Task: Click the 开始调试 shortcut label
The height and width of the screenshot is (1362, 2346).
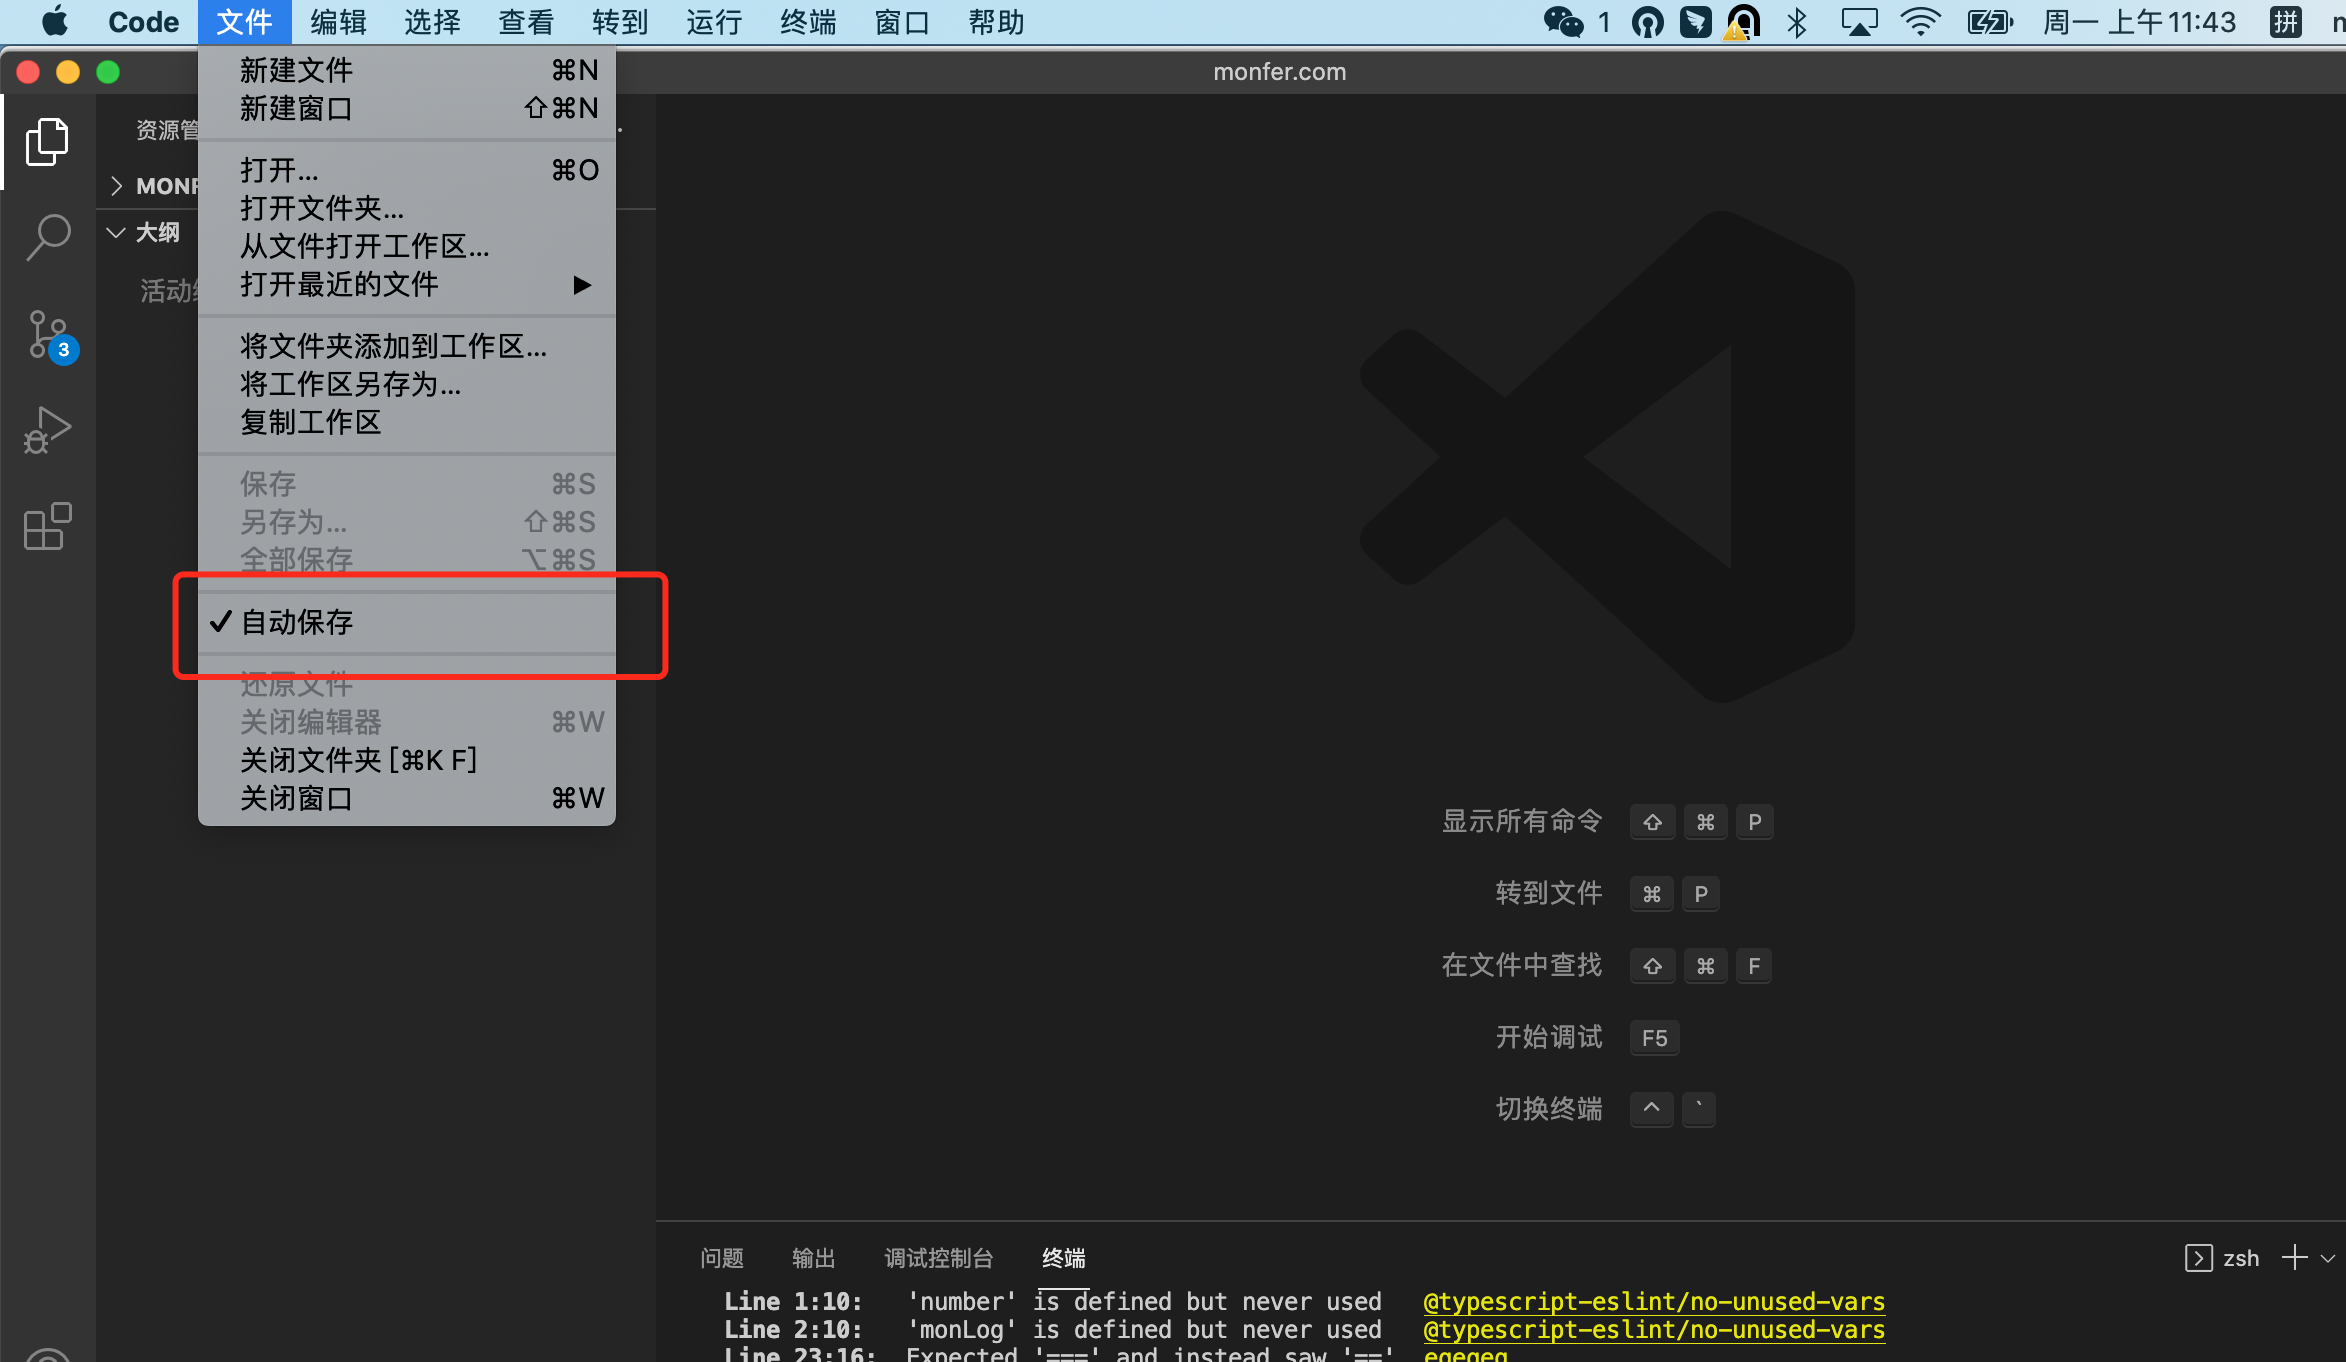Action: pyautogui.click(x=1549, y=1037)
